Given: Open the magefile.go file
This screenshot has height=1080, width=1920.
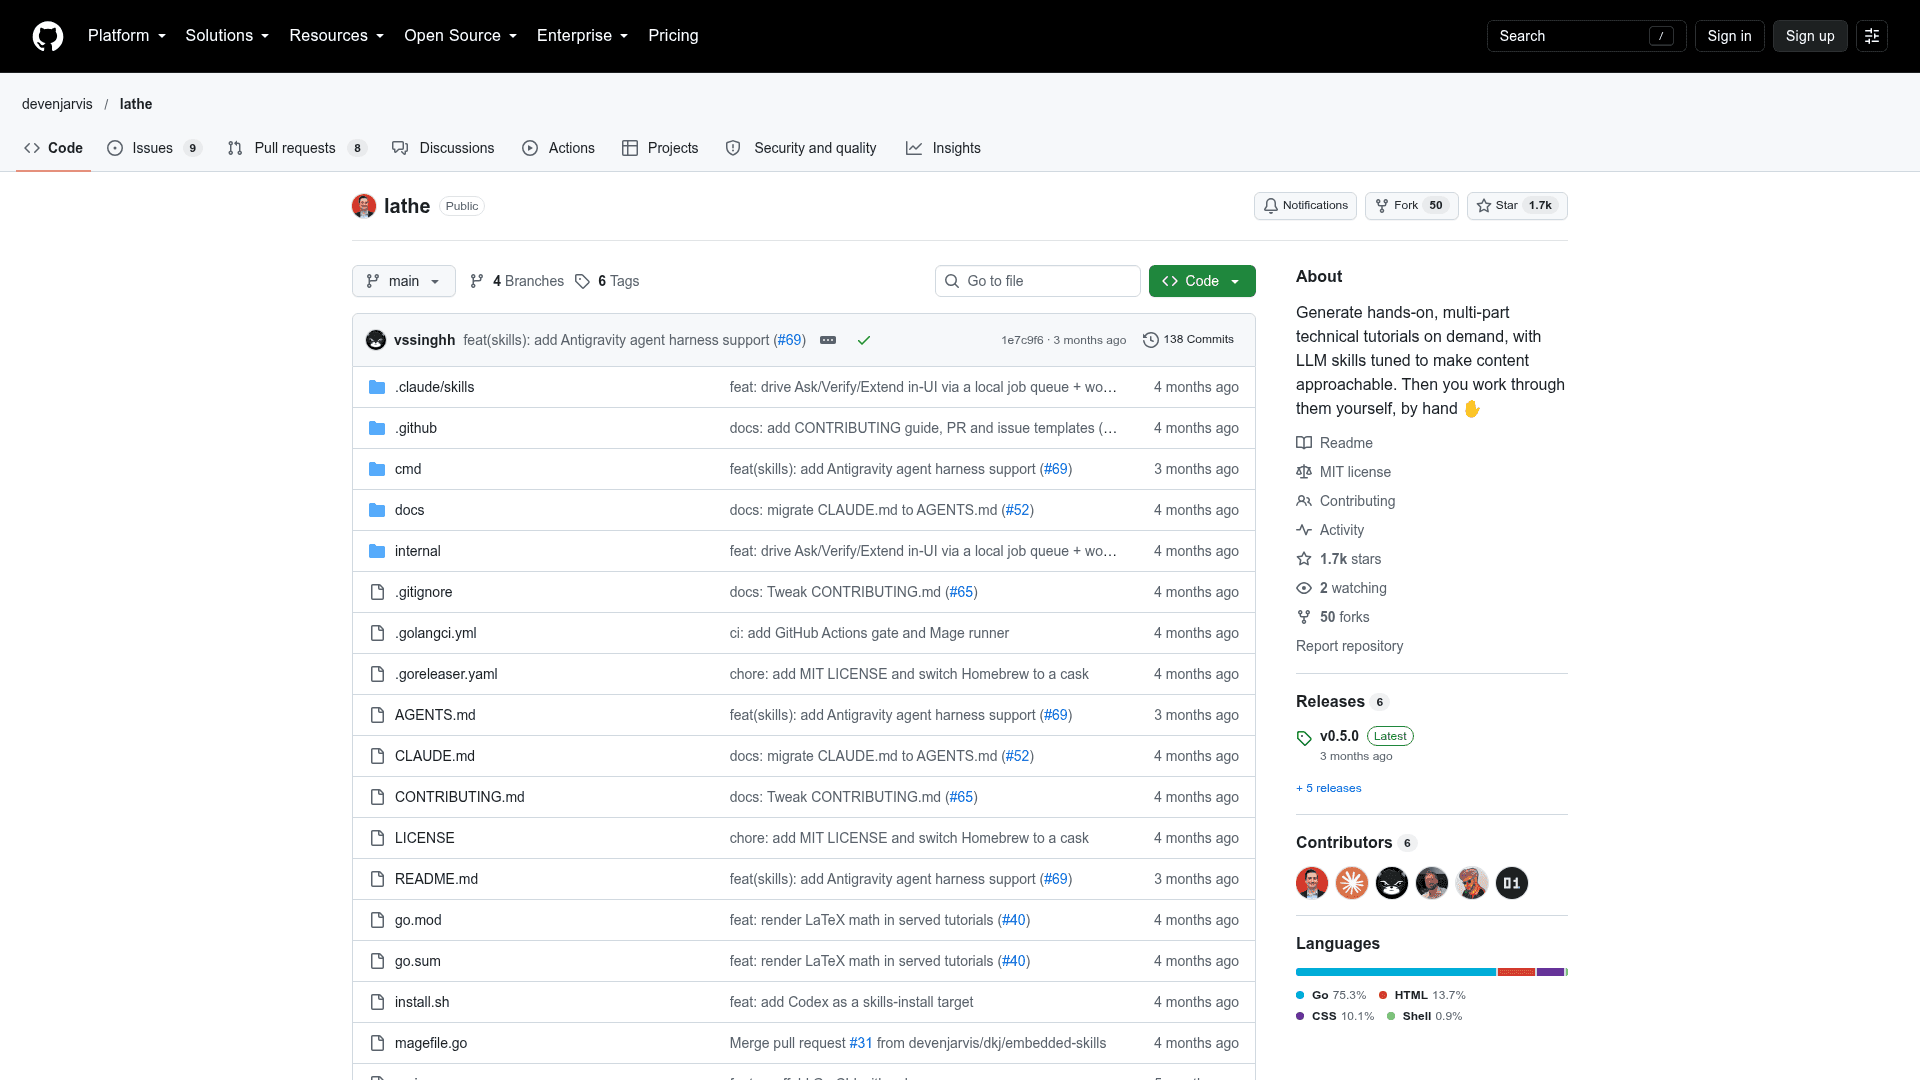Looking at the screenshot, I should 431,1043.
